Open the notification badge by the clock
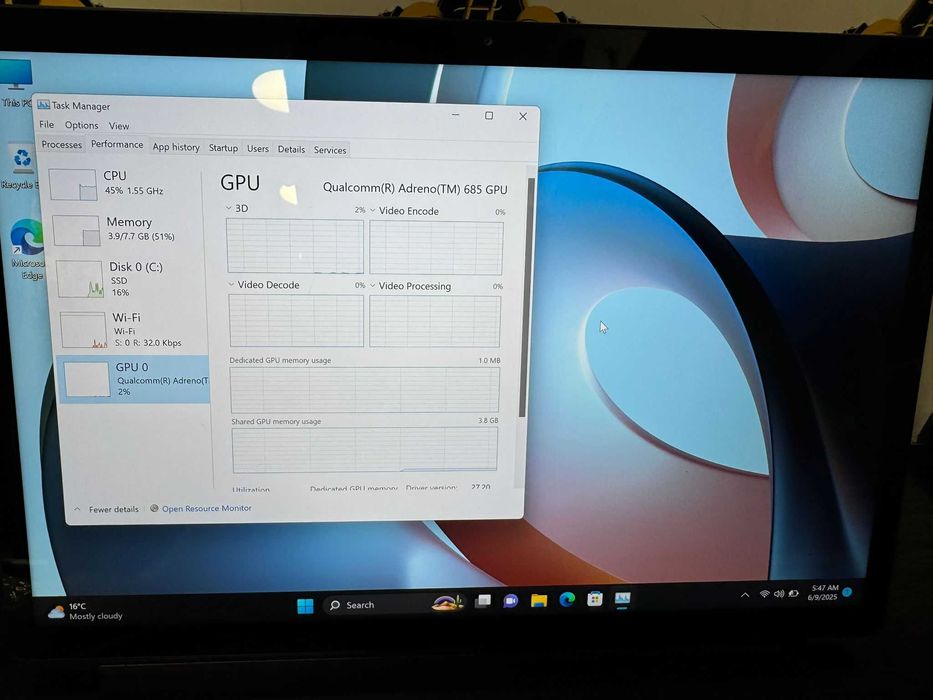The height and width of the screenshot is (700, 933). 848,592
